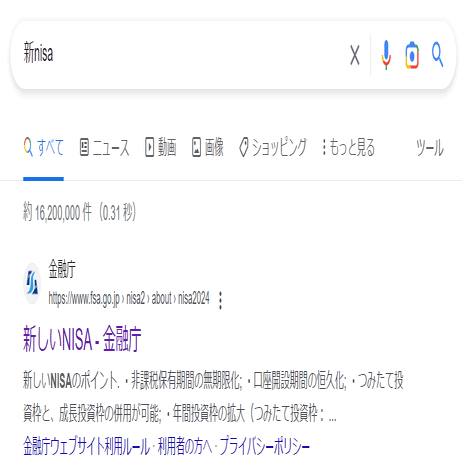
Task: Open the プライバシーポリシー sitelink
Action: tap(265, 446)
